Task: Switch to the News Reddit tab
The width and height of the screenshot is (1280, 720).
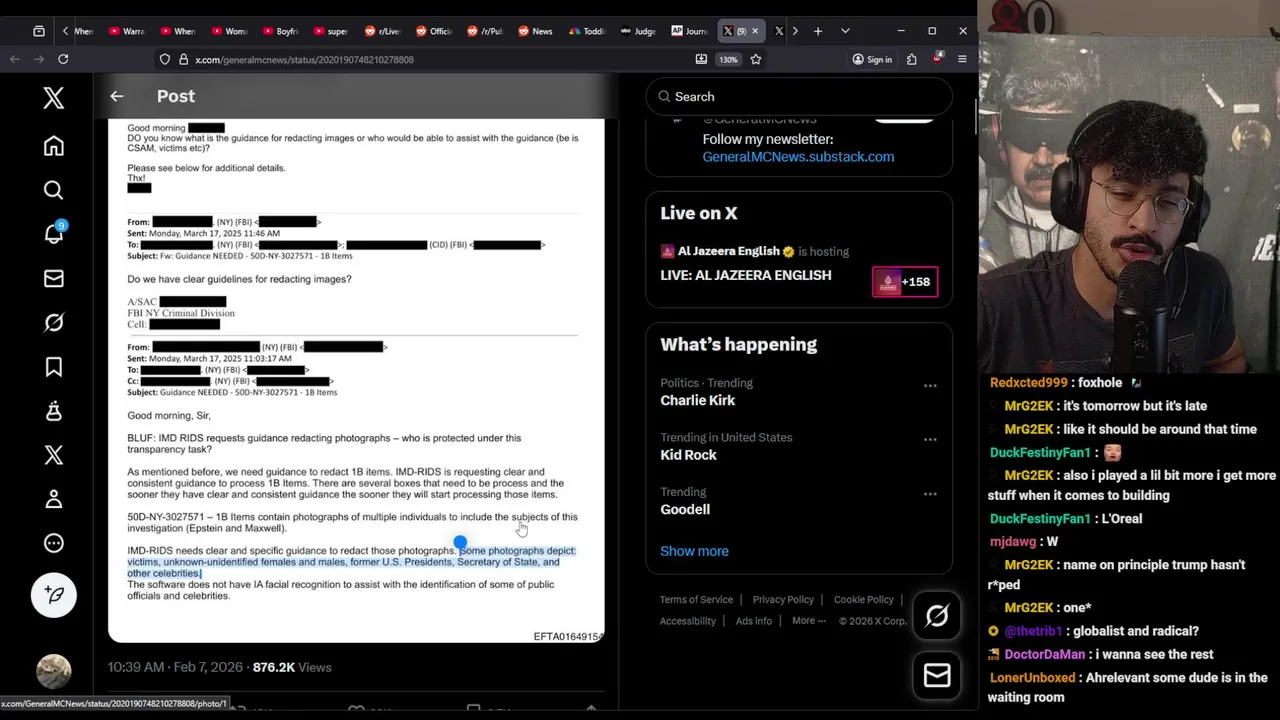Action: [x=535, y=31]
